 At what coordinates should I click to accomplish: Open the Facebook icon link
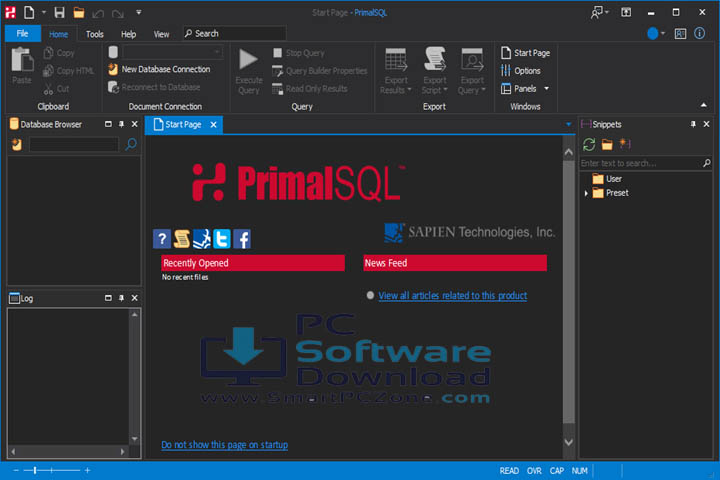(x=242, y=239)
